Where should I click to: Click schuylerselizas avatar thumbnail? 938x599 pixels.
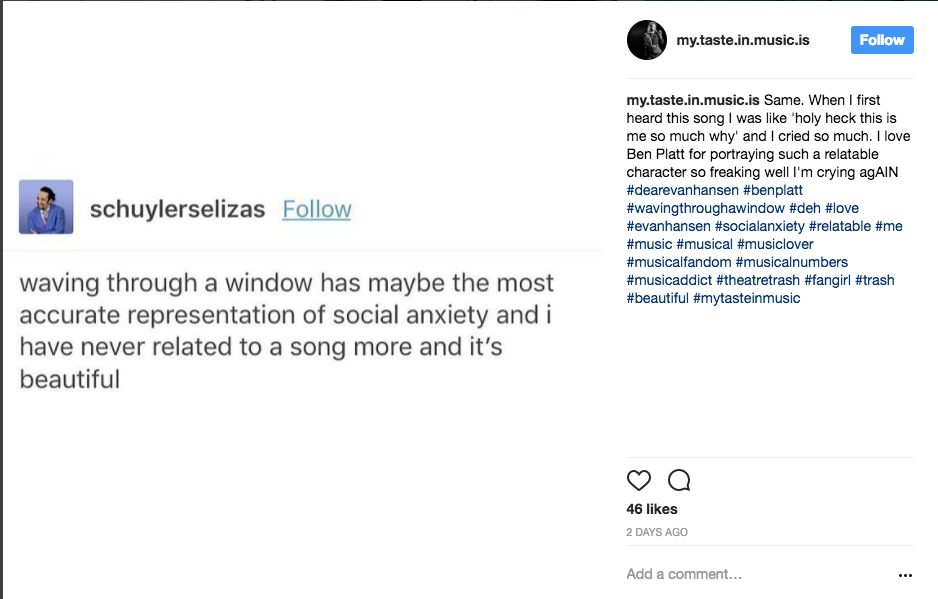(x=46, y=206)
